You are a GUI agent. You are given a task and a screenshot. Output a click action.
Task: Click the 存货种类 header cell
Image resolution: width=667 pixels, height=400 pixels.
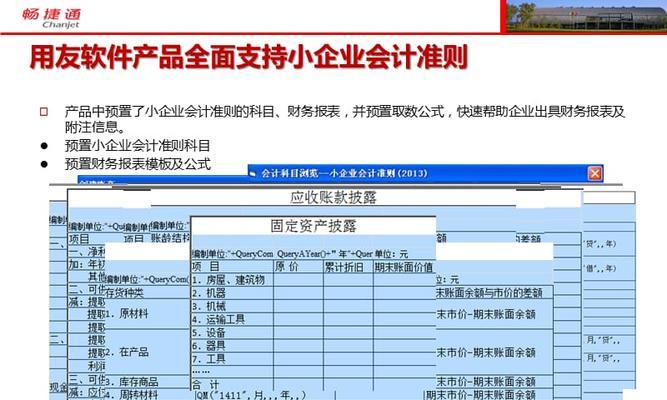pyautogui.click(x=146, y=293)
